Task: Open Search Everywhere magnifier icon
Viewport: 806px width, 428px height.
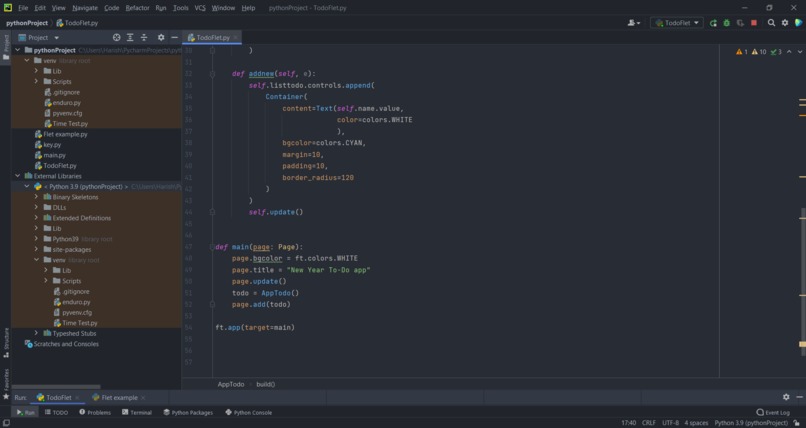Action: coord(771,23)
